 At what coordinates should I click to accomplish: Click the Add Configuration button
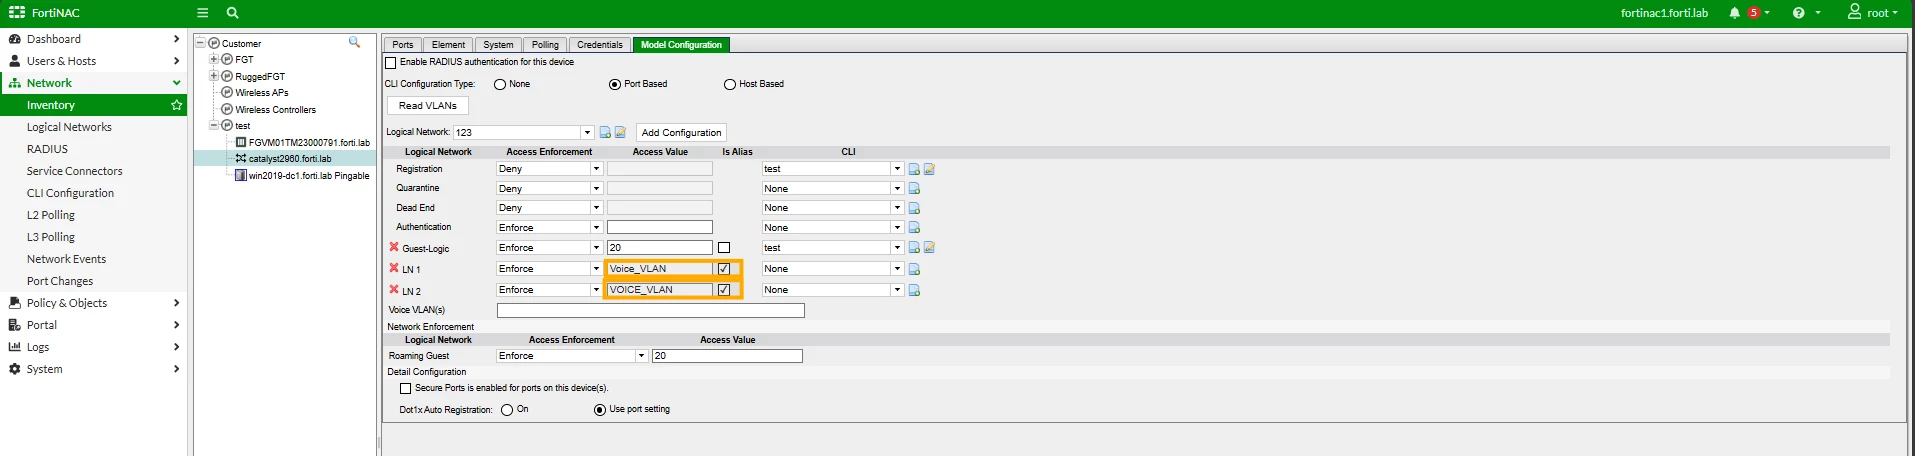[x=681, y=132]
